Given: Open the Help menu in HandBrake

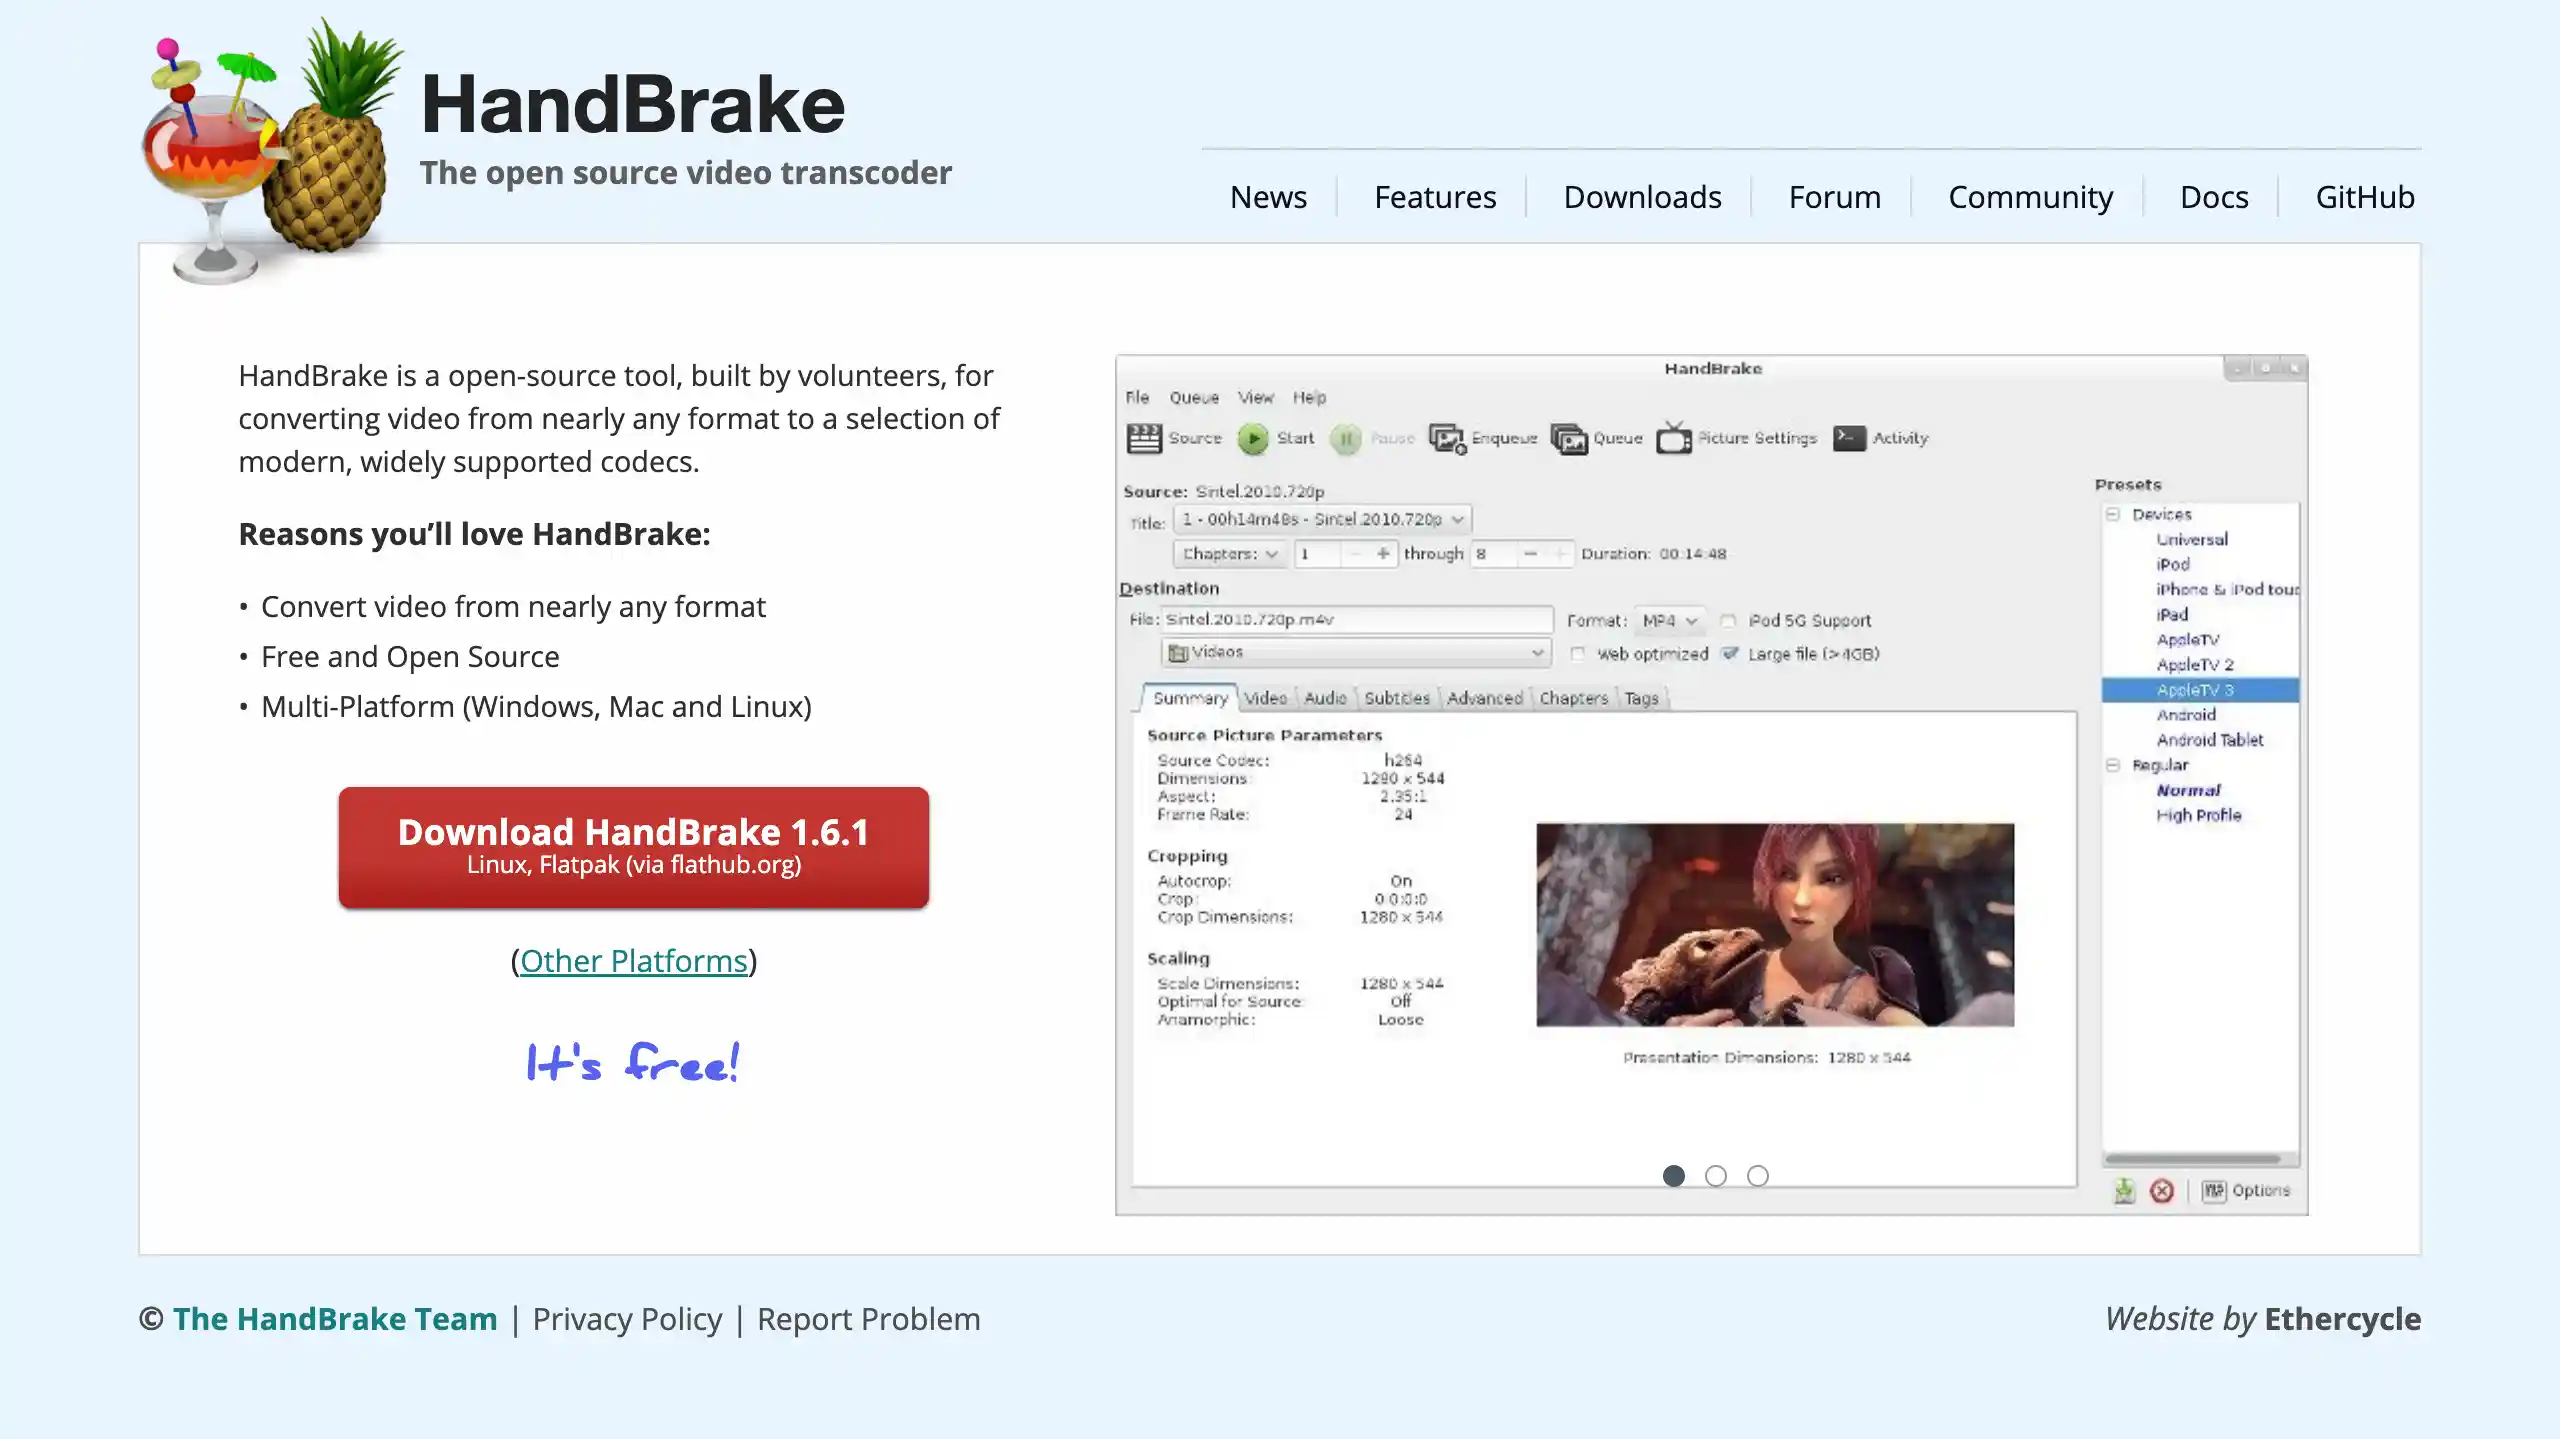Looking at the screenshot, I should coord(1308,397).
